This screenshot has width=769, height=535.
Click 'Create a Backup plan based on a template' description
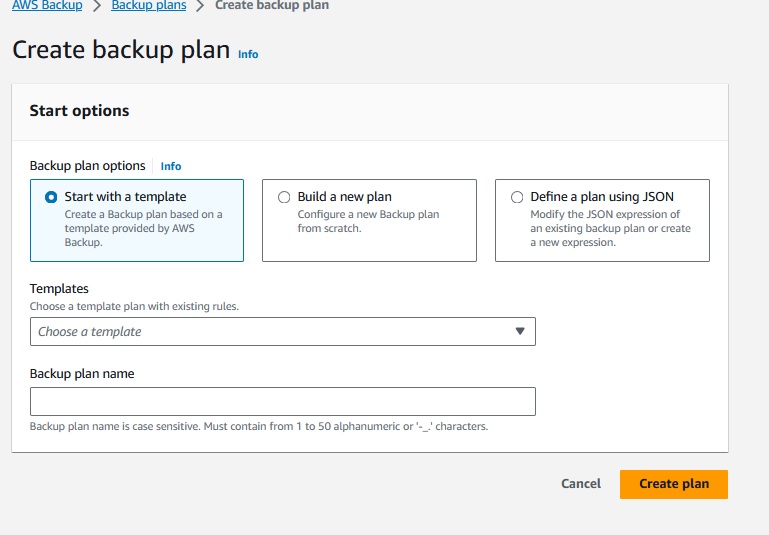(144, 228)
